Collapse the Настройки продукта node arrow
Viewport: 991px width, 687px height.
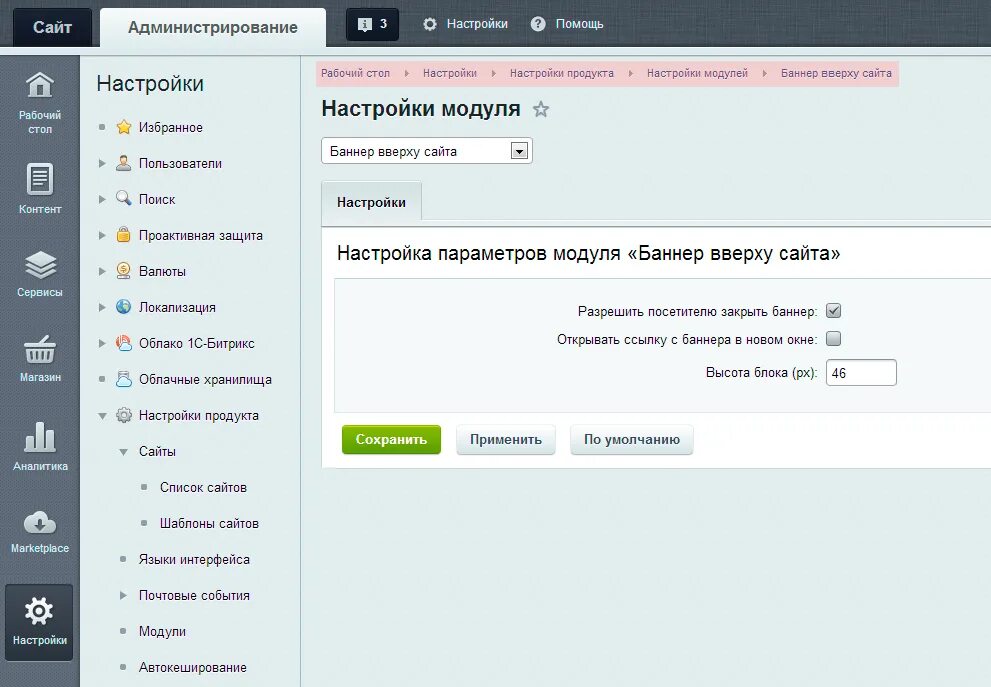pos(102,416)
